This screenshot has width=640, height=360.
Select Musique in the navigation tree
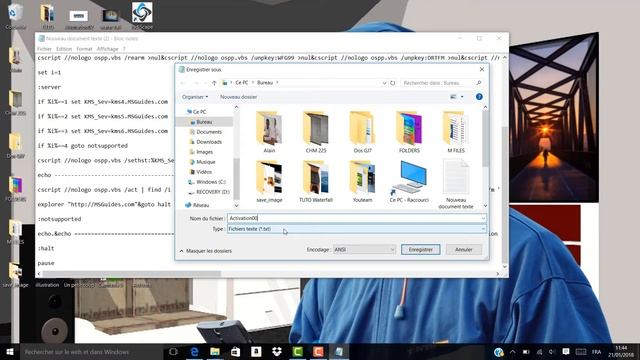[x=205, y=162]
